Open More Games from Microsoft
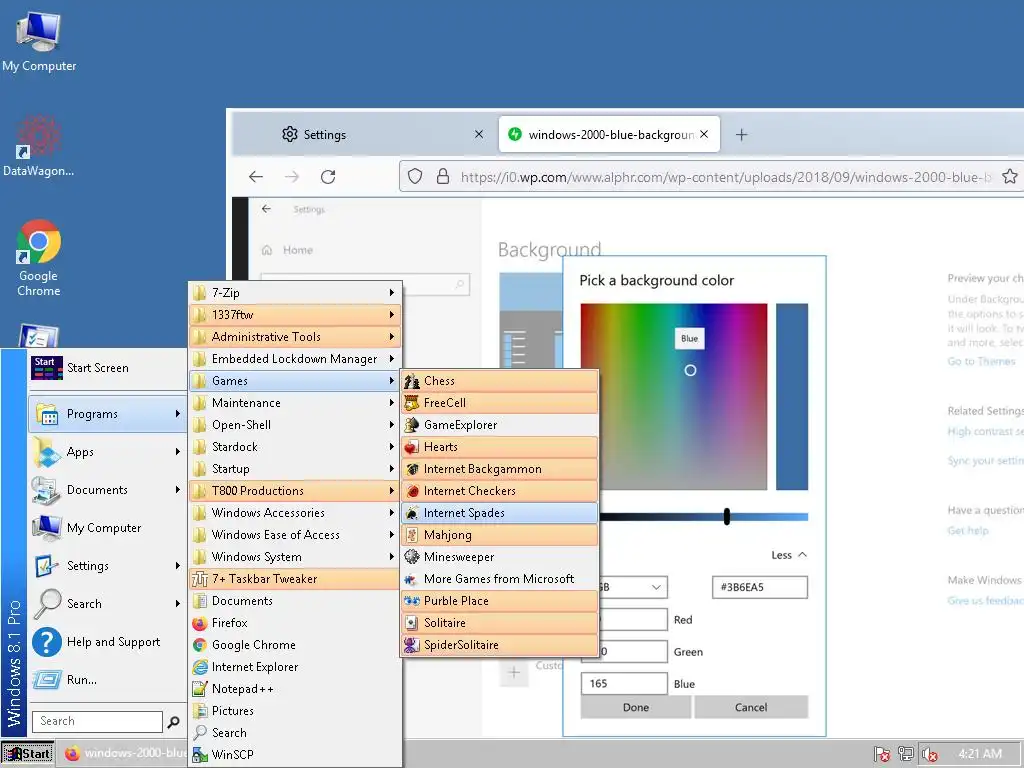 [500, 579]
